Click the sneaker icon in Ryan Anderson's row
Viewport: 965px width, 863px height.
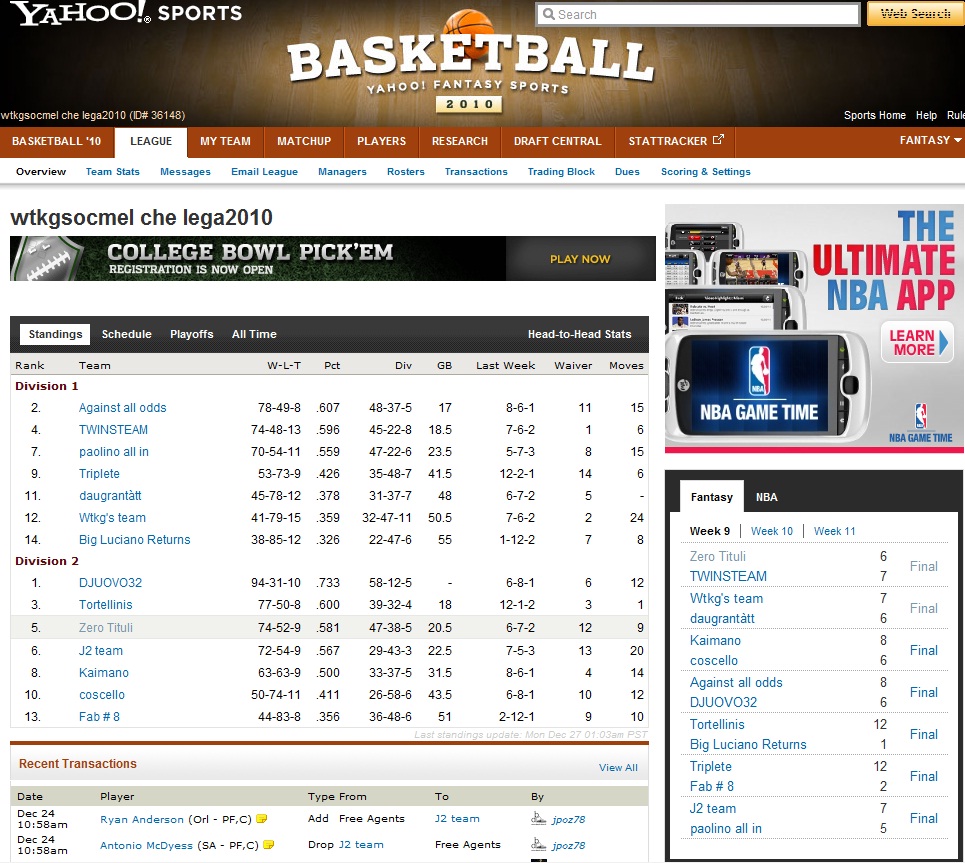tap(539, 819)
